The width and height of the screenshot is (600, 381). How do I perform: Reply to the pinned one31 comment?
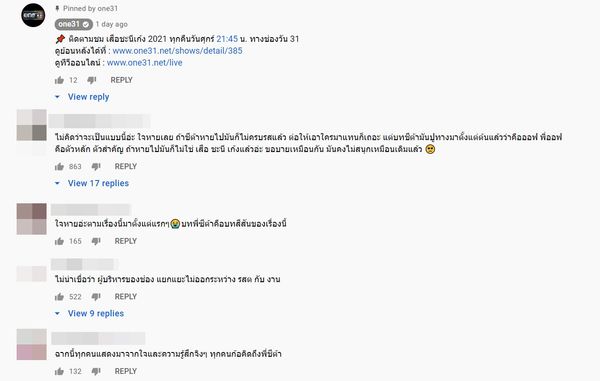pos(121,80)
